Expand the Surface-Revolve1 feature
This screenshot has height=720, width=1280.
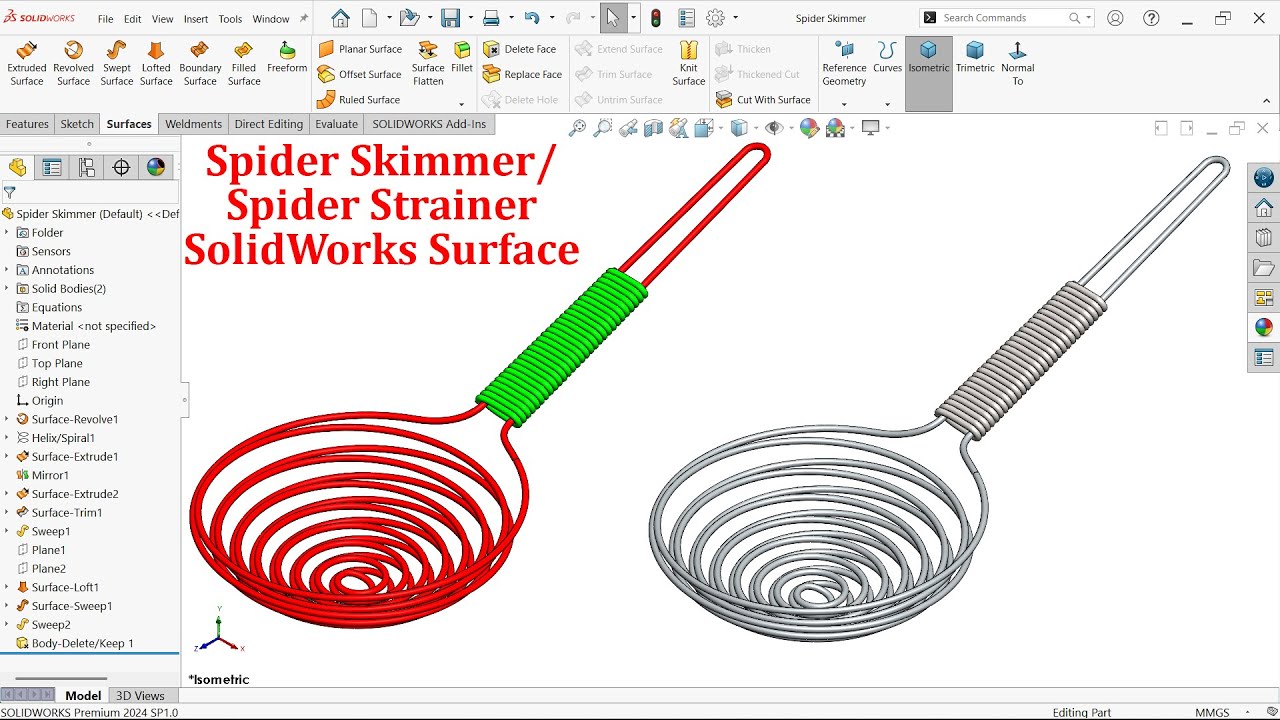[x=7, y=420]
